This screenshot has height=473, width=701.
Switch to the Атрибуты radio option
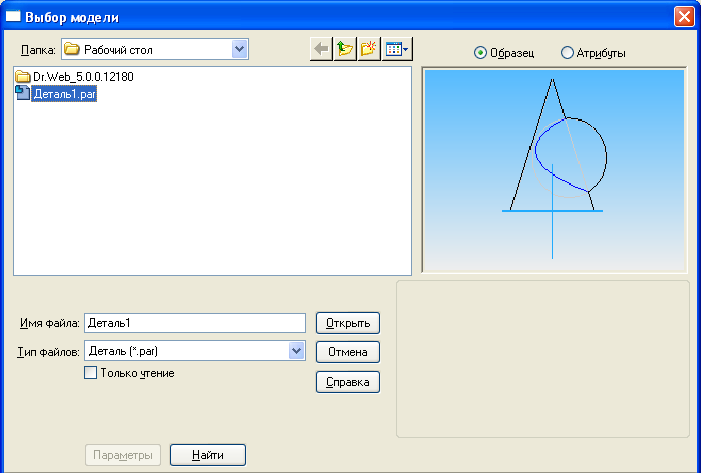coord(568,52)
